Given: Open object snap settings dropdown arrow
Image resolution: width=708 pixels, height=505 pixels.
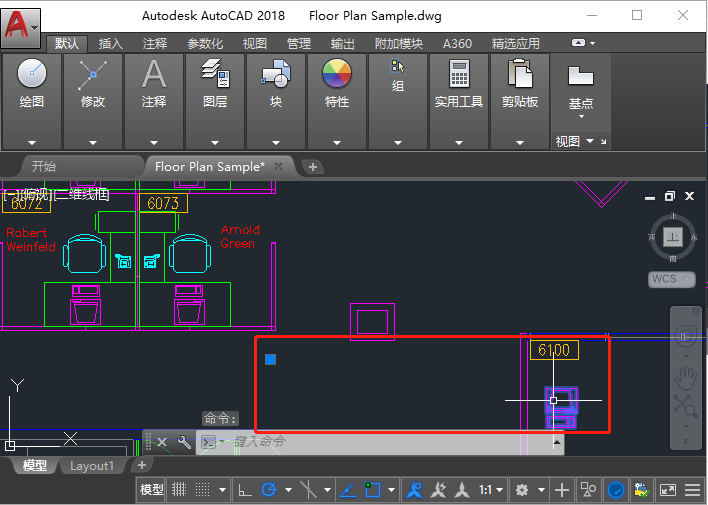Looking at the screenshot, I should pyautogui.click(x=391, y=490).
